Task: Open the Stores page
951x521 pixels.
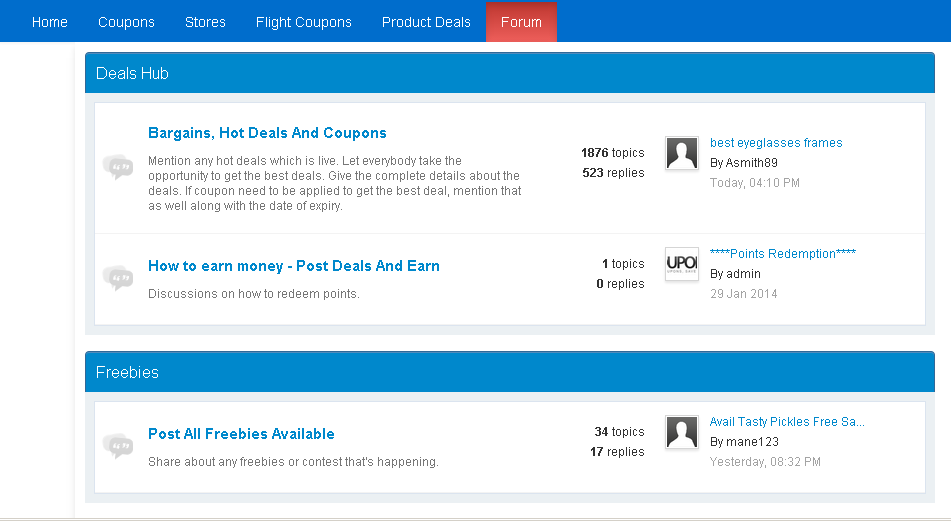Action: pos(205,22)
